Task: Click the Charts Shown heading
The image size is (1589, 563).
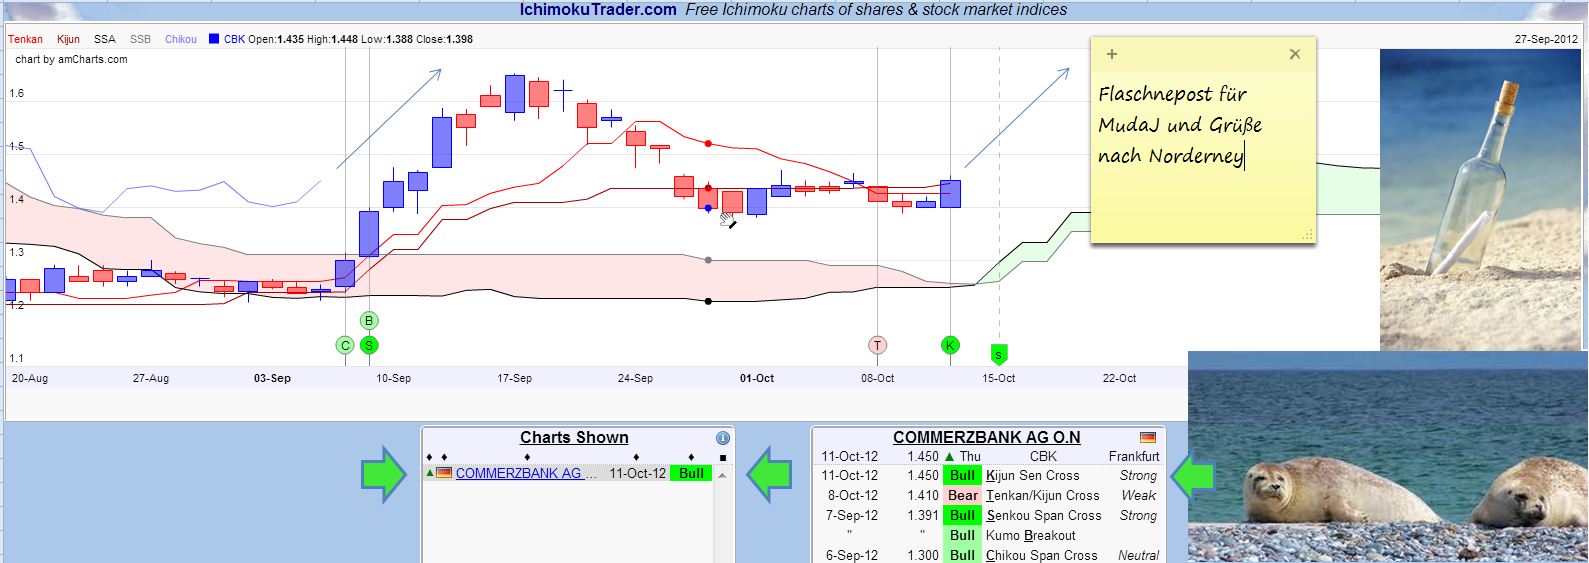Action: (x=574, y=437)
